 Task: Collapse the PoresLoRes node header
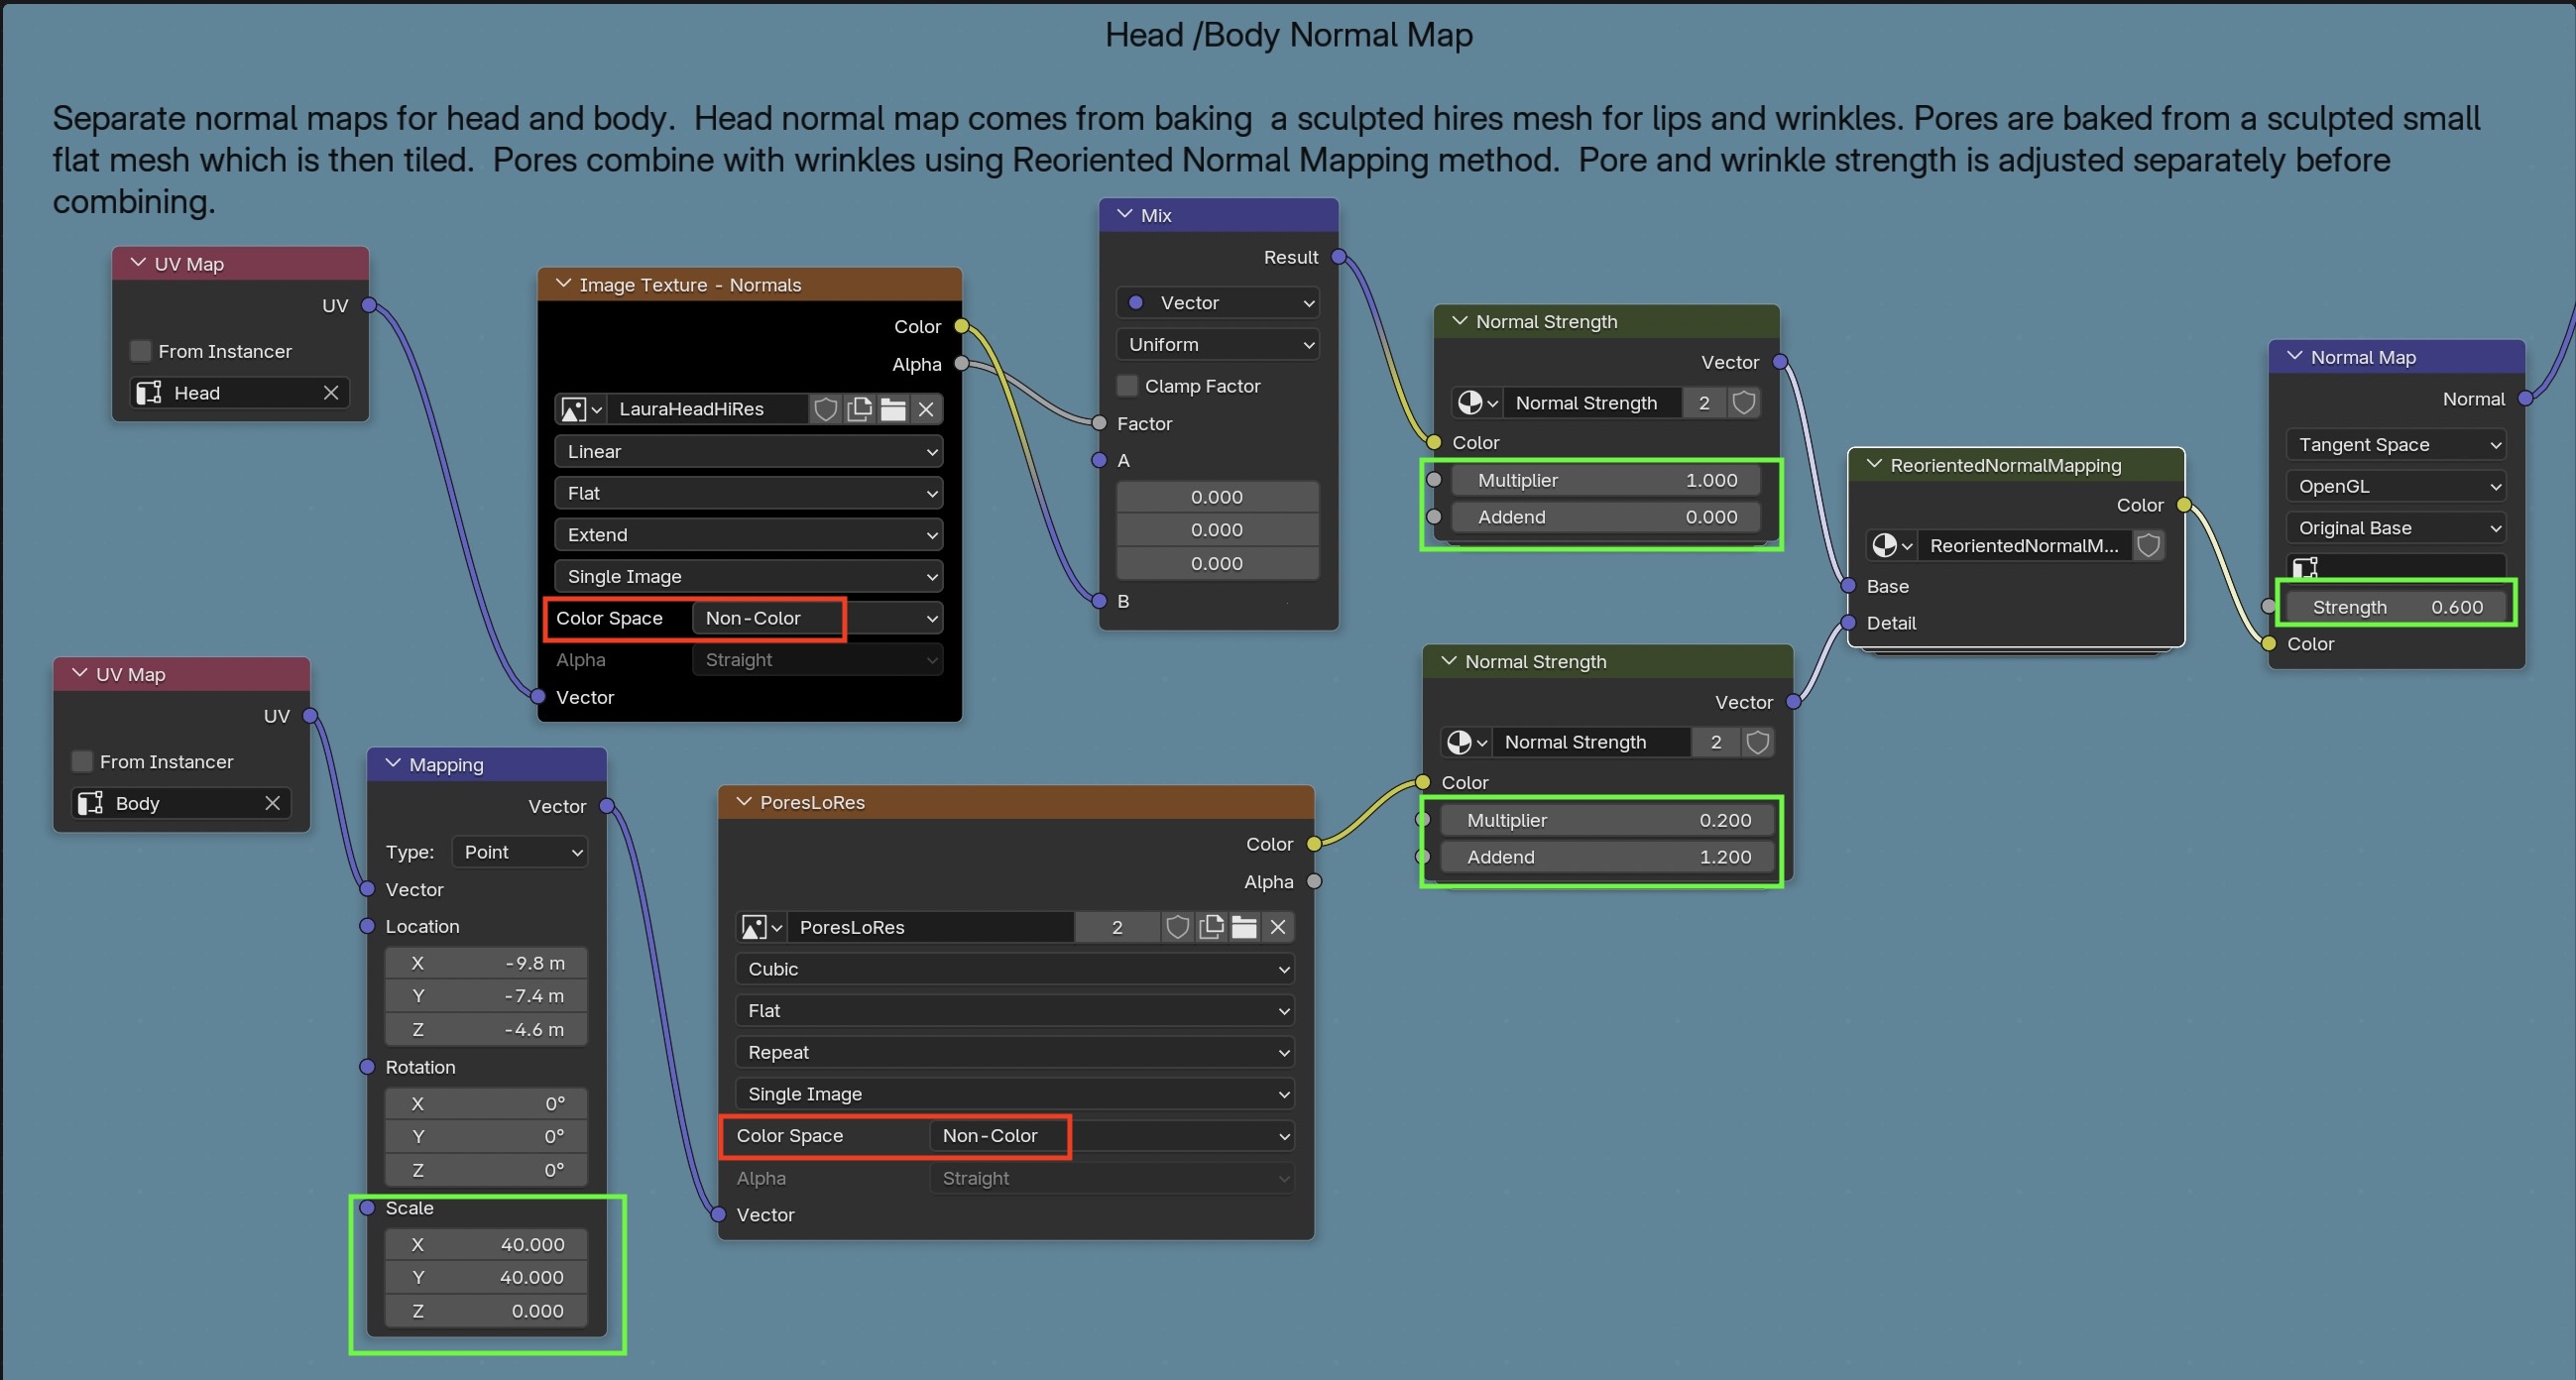(x=743, y=802)
